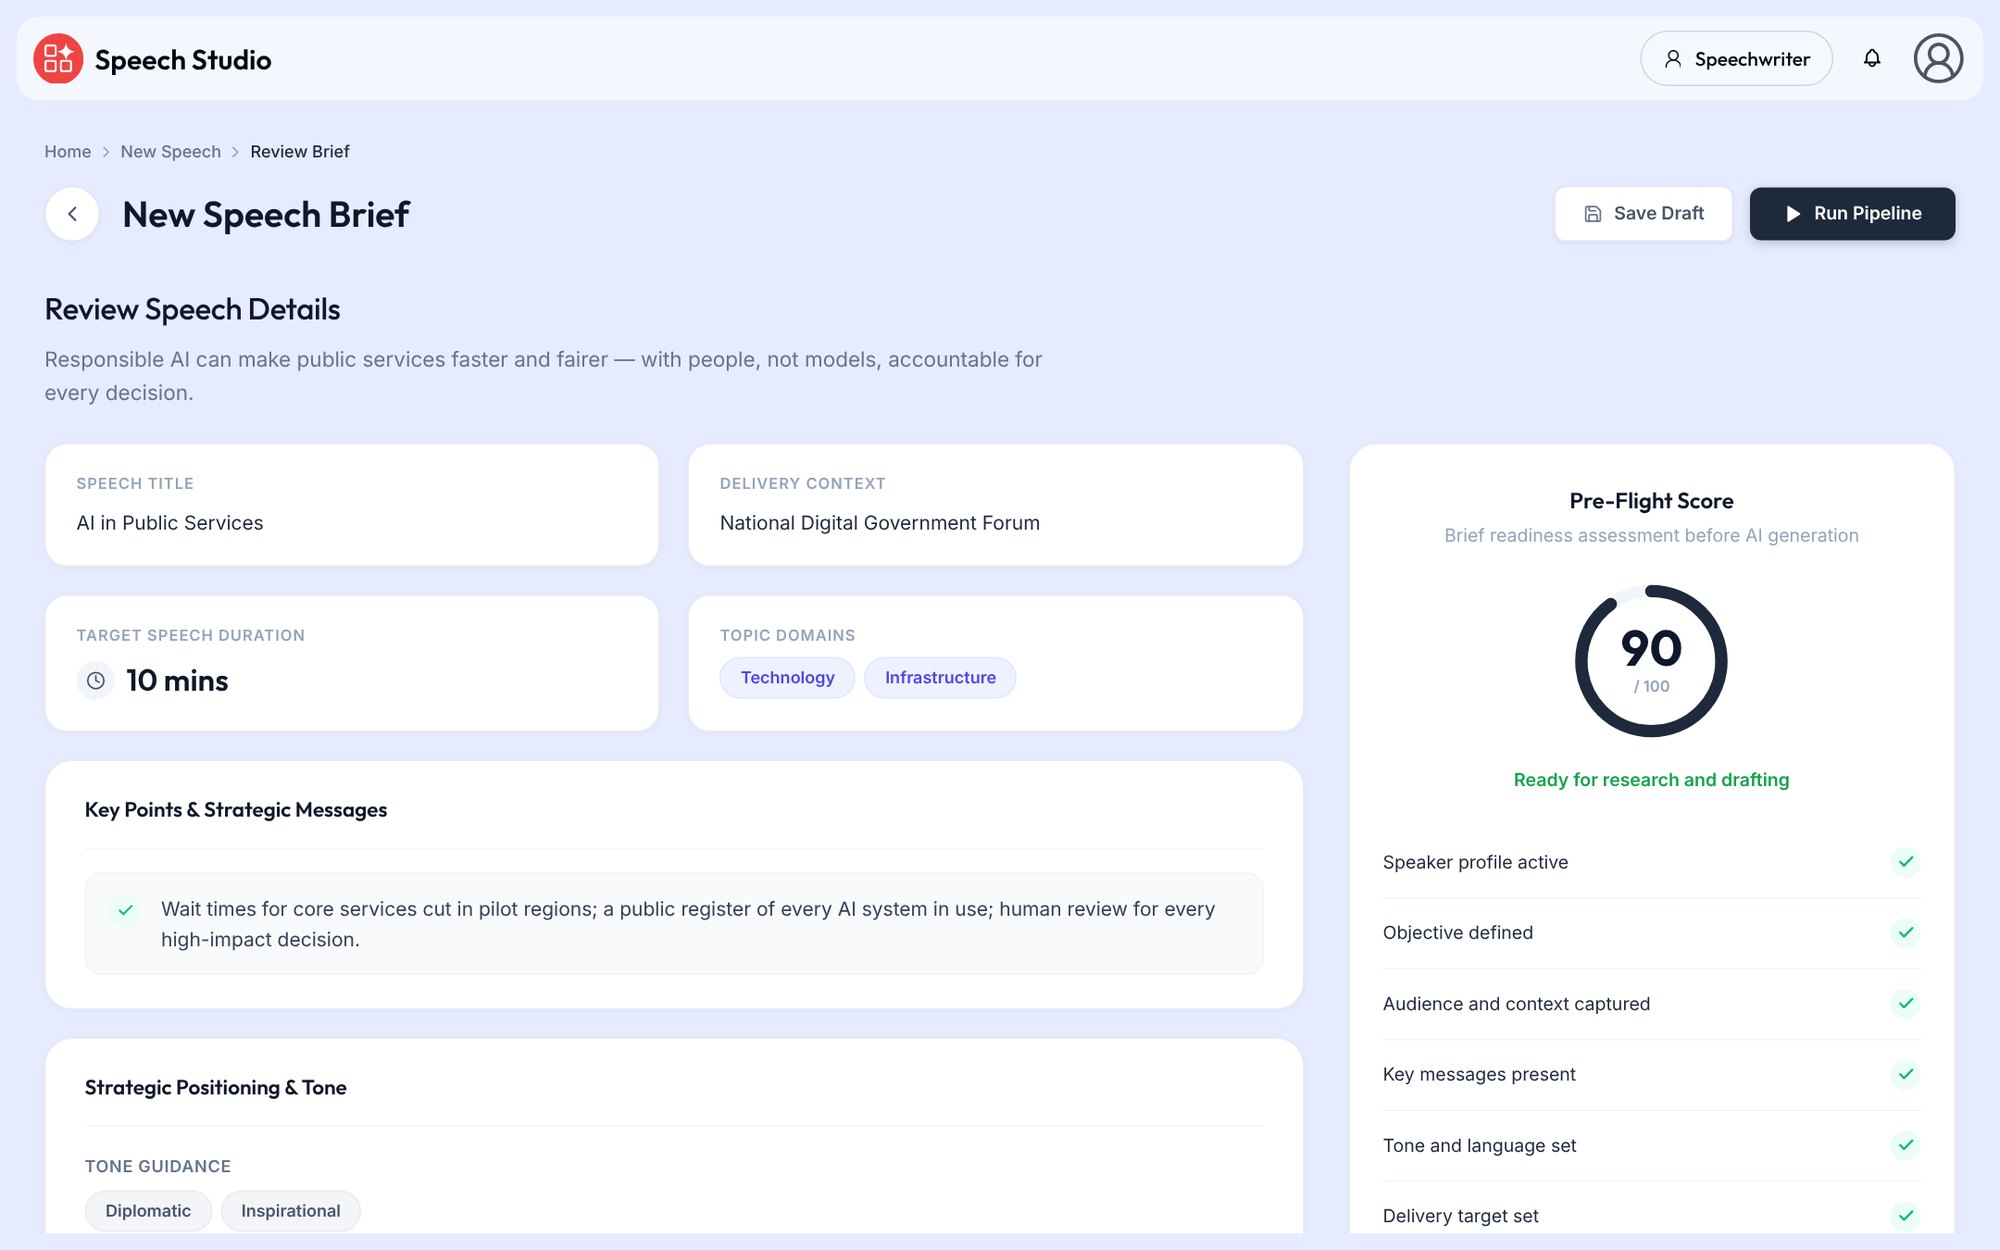Viewport: 2000px width, 1250px height.
Task: Open the user profile avatar
Action: [x=1938, y=59]
